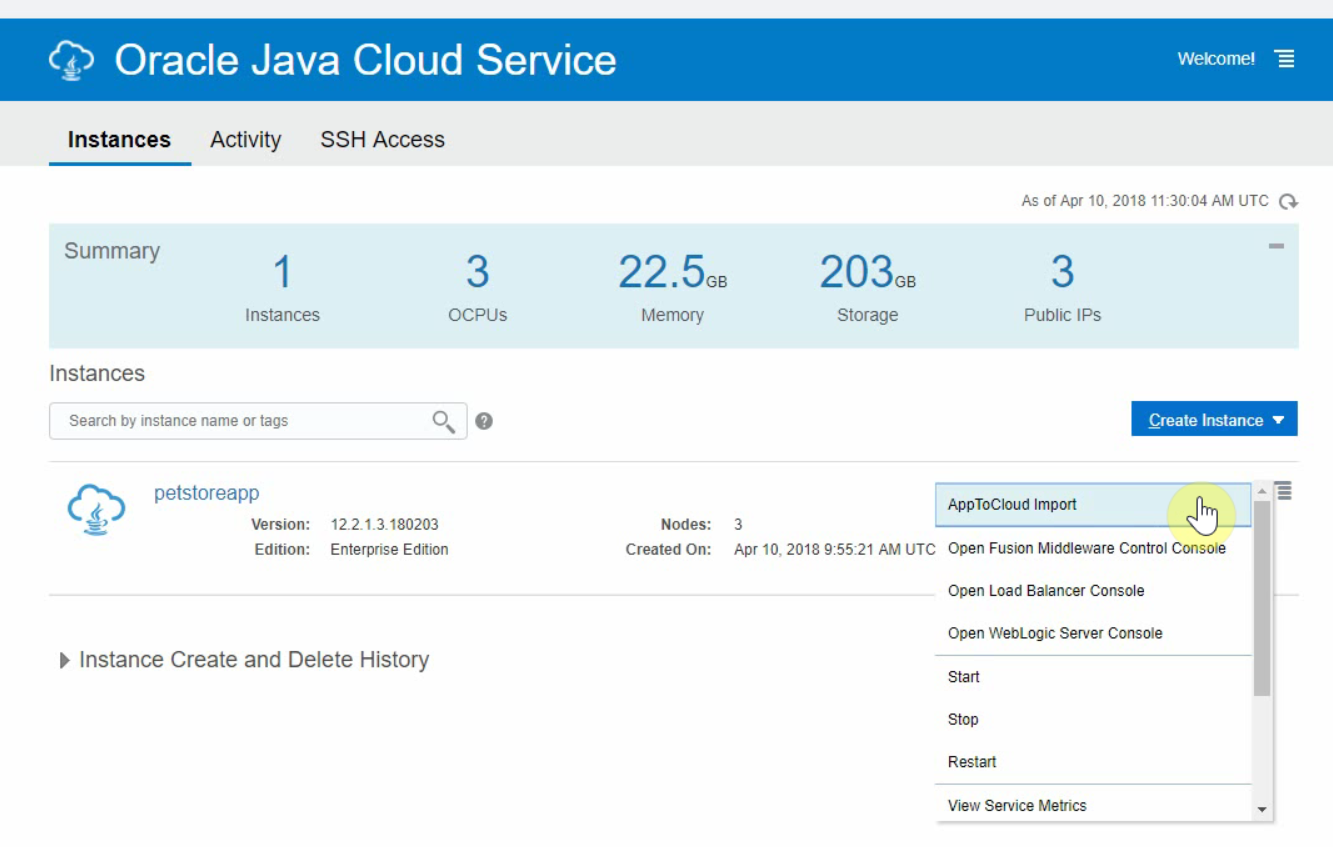Click the Enterprise Edition text

(389, 550)
